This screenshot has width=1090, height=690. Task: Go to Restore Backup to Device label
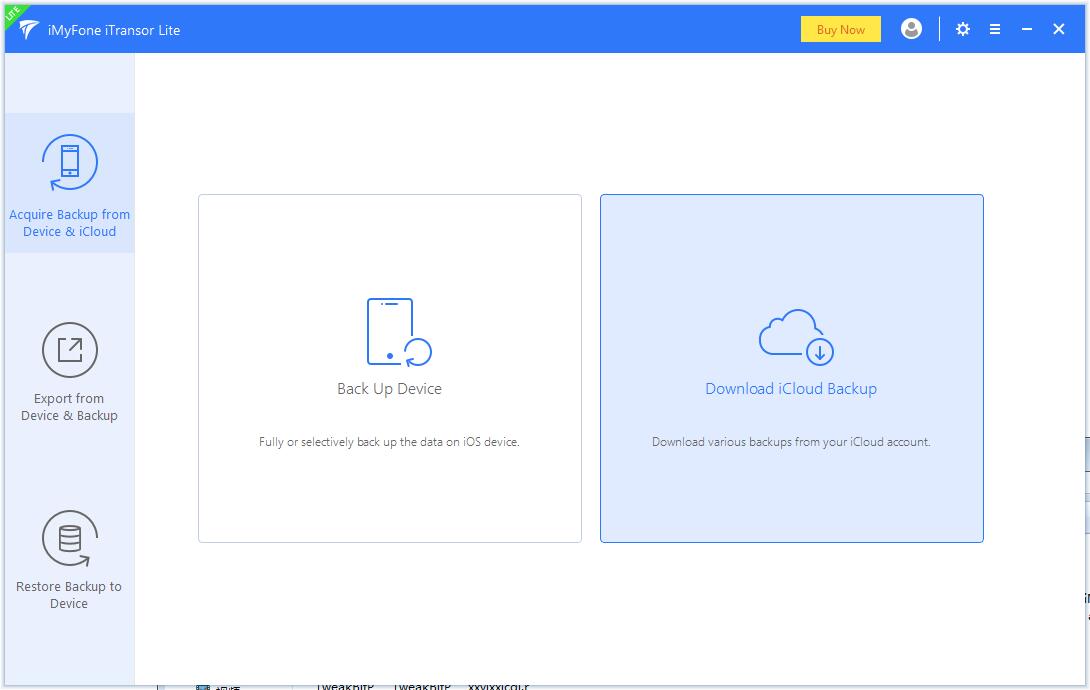(x=69, y=595)
